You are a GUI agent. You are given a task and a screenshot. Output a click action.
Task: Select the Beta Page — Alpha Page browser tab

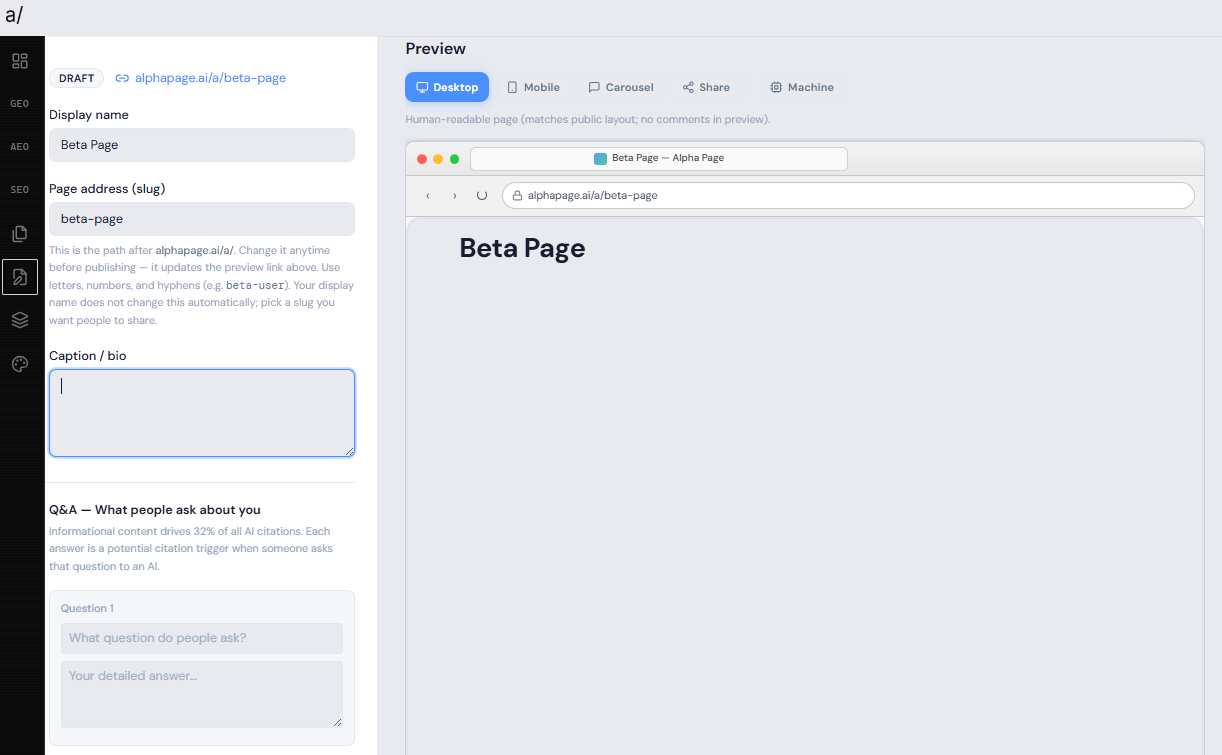click(x=659, y=159)
